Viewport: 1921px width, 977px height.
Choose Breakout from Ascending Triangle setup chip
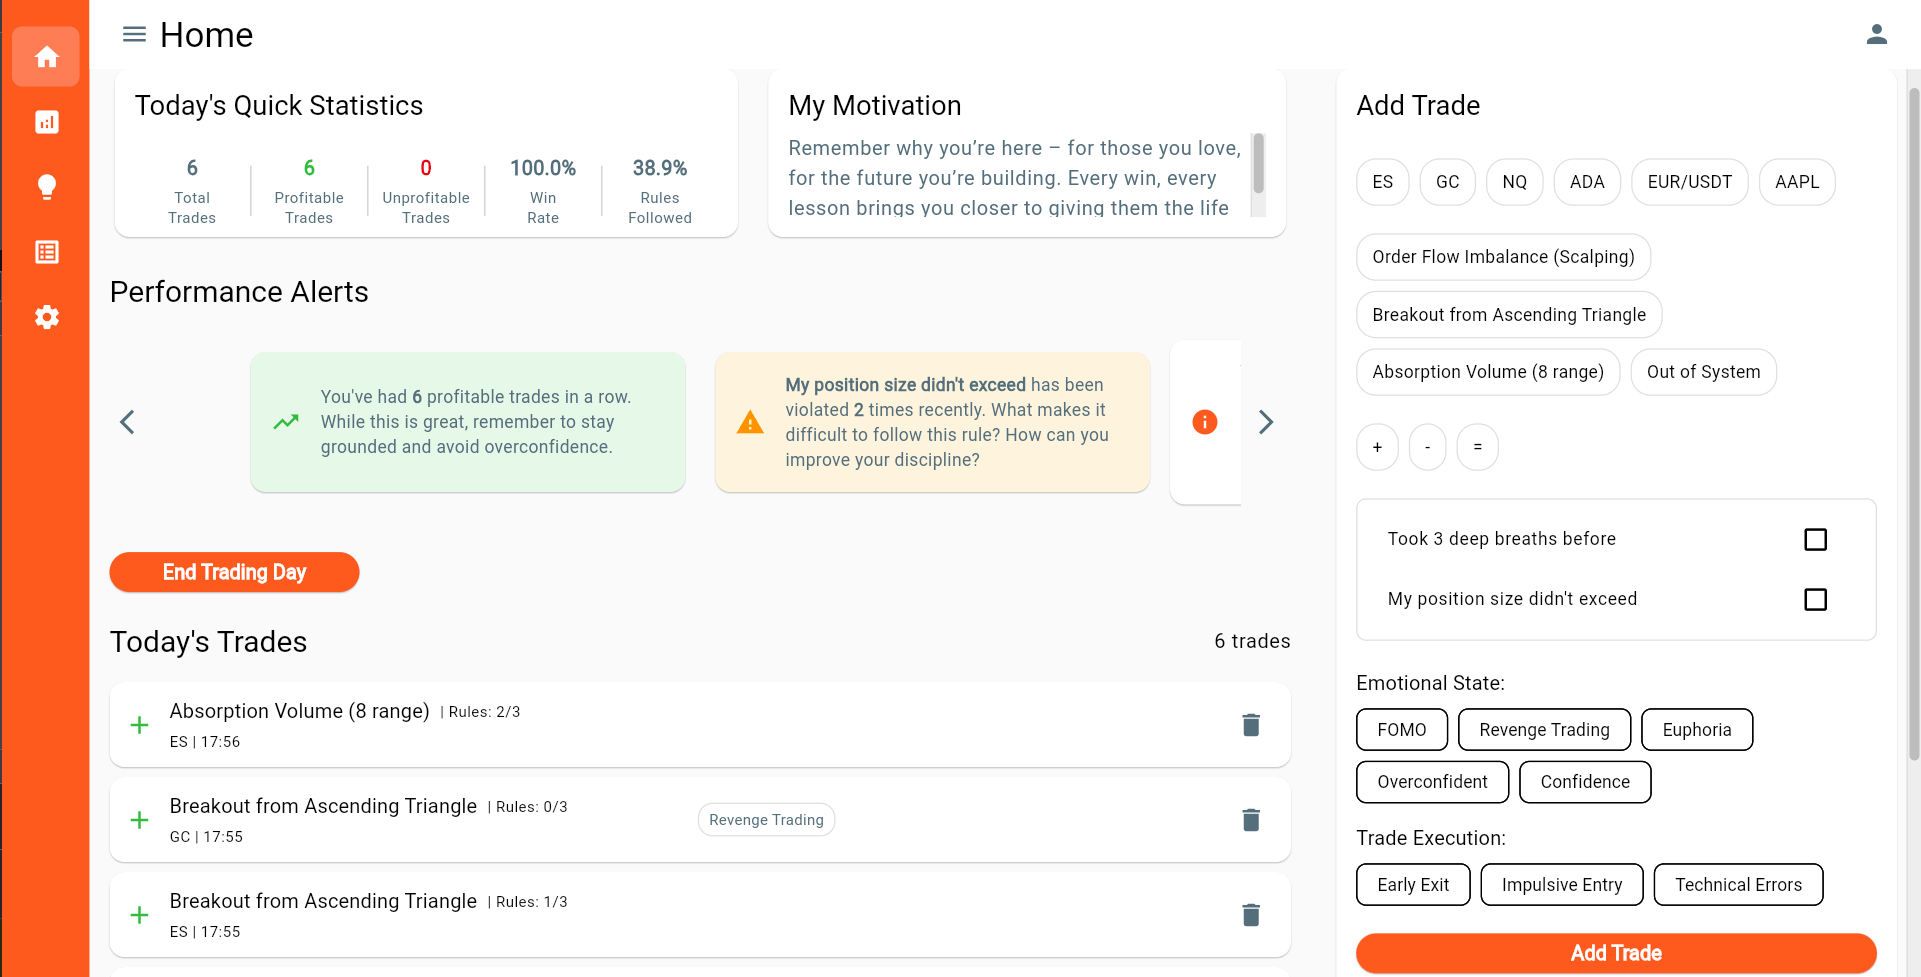click(1509, 315)
